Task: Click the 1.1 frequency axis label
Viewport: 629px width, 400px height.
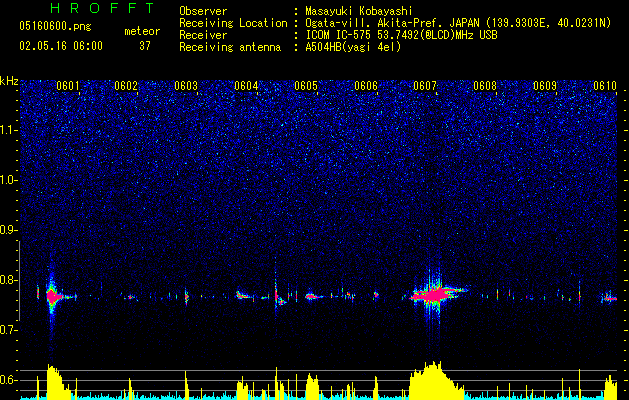Action: point(9,130)
